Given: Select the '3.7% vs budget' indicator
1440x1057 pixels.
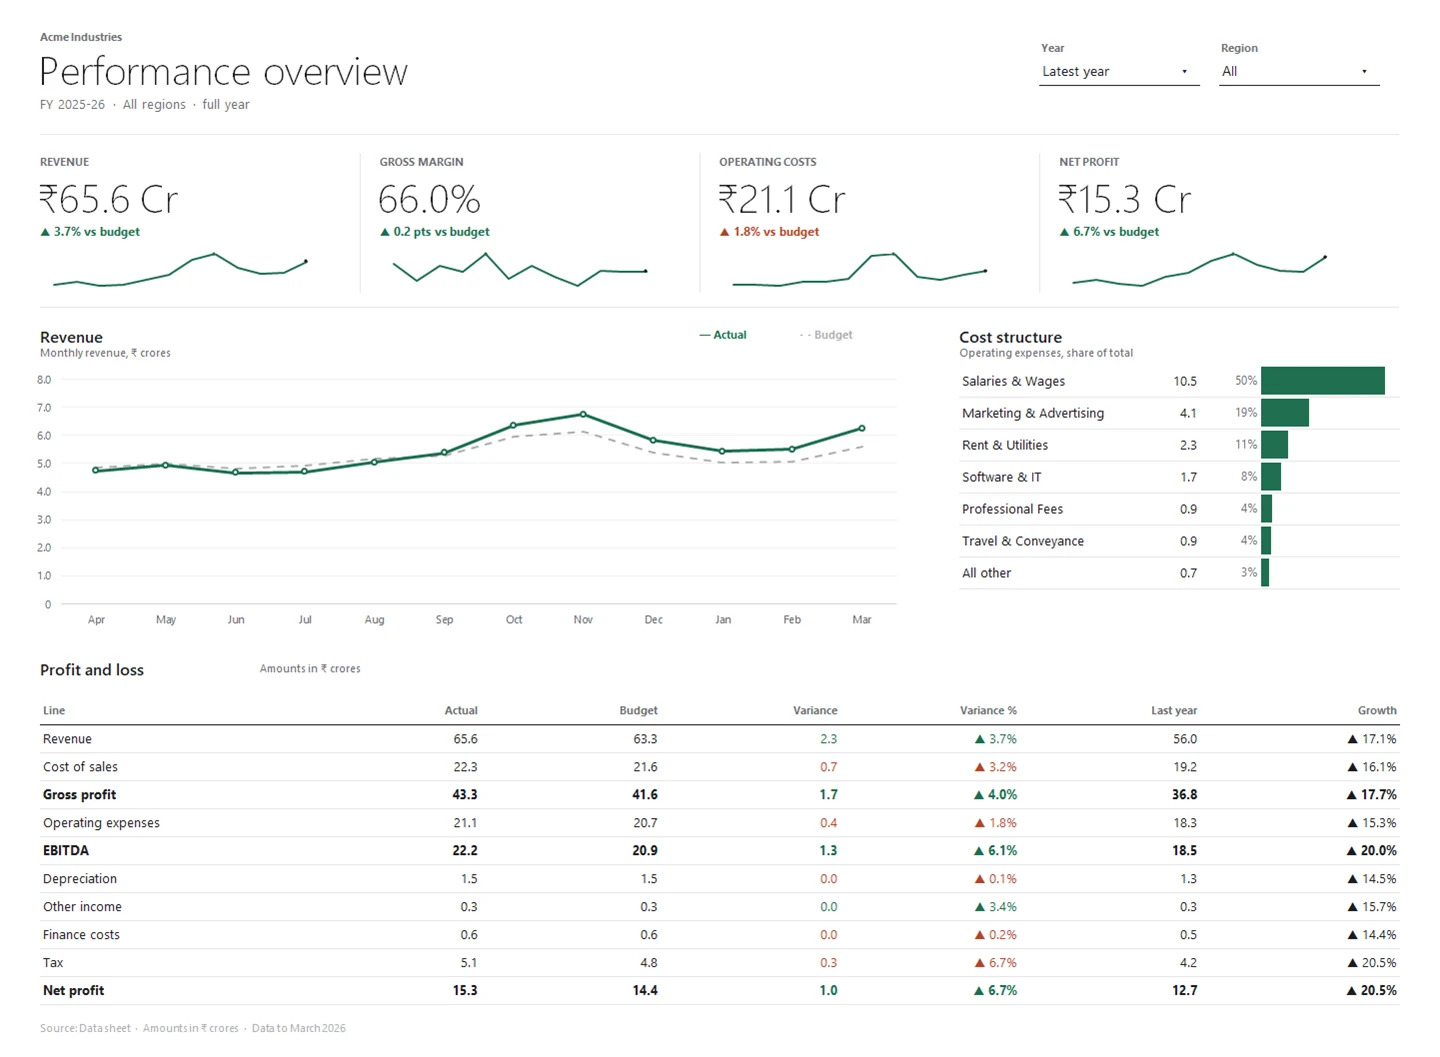Looking at the screenshot, I should pos(90,232).
